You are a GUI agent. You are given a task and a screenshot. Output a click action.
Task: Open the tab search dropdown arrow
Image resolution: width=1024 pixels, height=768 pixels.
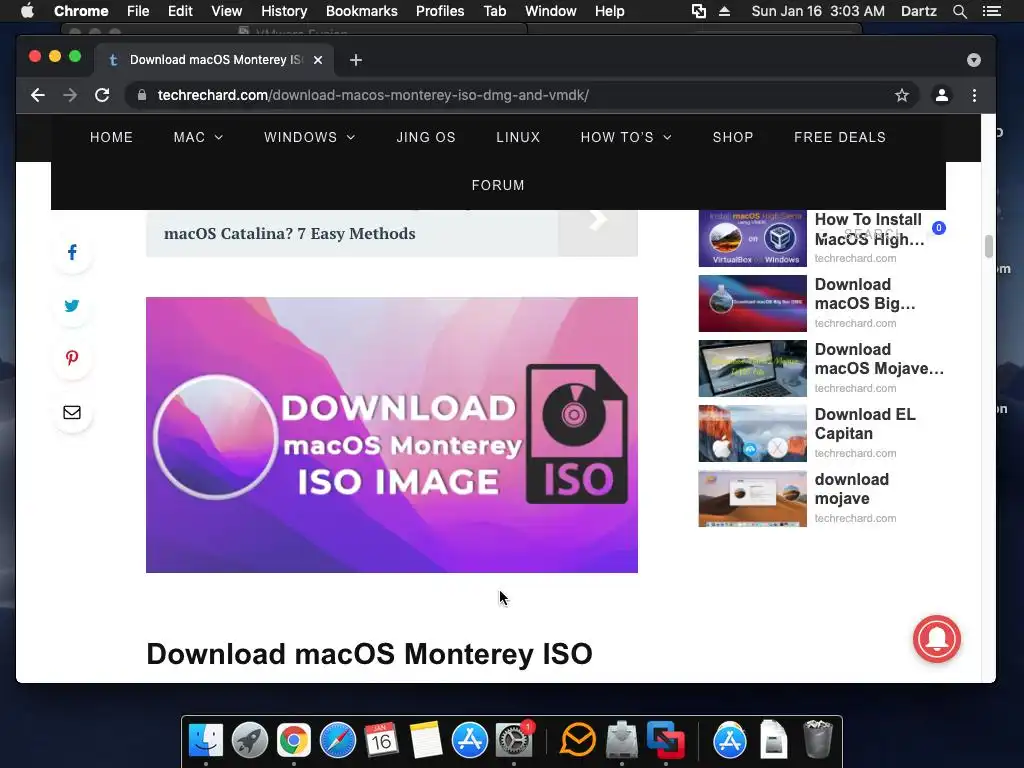point(974,60)
